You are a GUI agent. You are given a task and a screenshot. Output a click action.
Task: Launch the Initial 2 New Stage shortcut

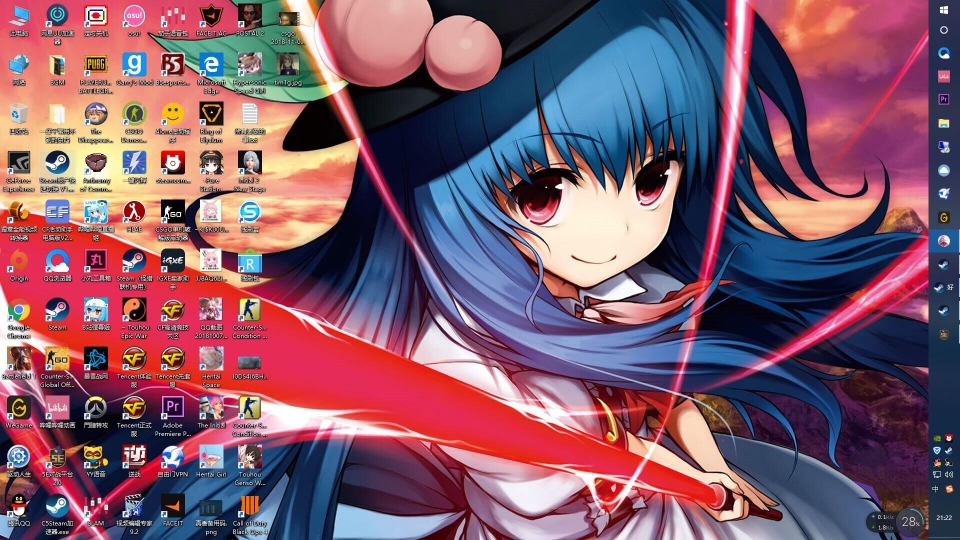250,171
